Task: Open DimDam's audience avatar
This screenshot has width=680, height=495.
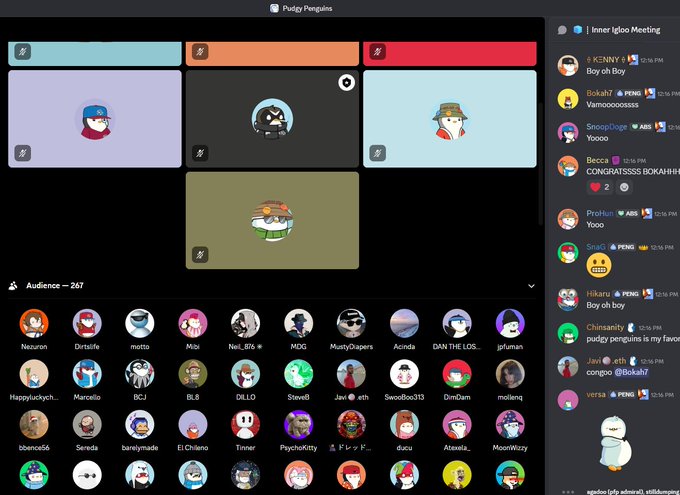Action: (x=457, y=374)
